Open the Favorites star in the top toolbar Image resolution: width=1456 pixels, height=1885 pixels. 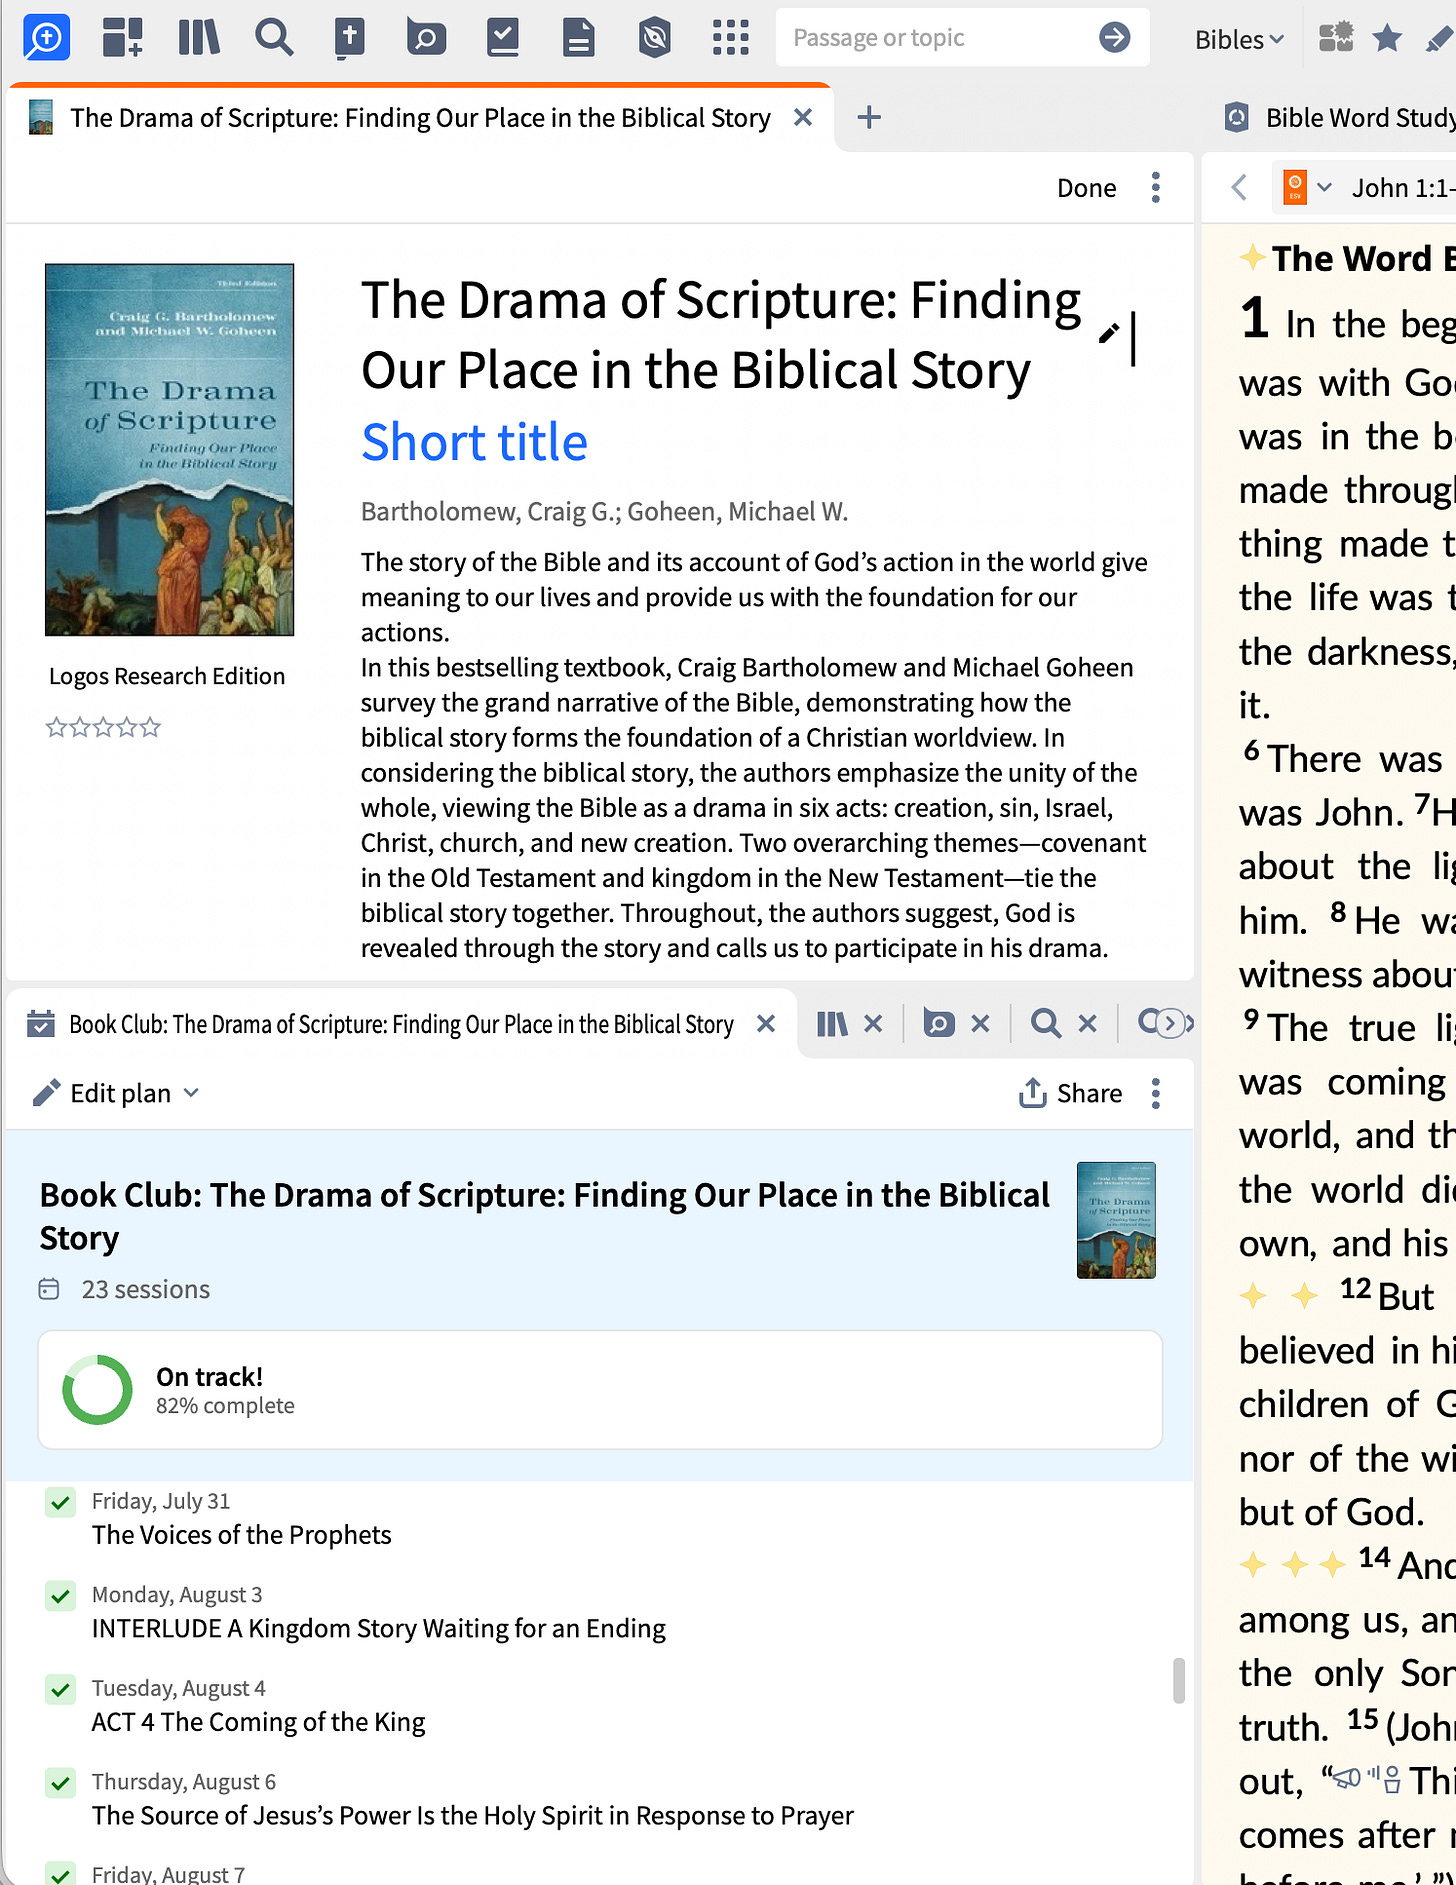pyautogui.click(x=1387, y=38)
